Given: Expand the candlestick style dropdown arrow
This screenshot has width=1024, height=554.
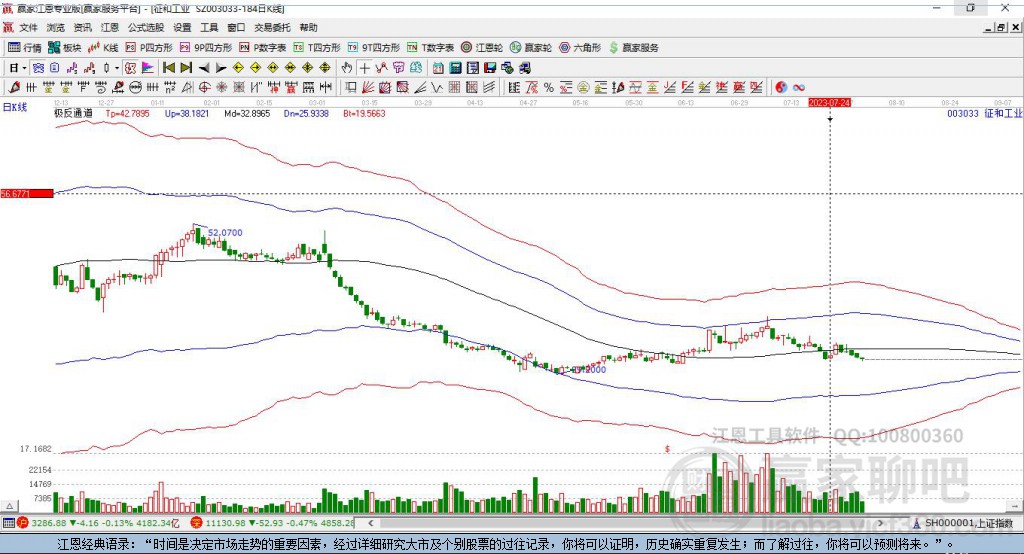Looking at the screenshot, I should click(x=117, y=68).
